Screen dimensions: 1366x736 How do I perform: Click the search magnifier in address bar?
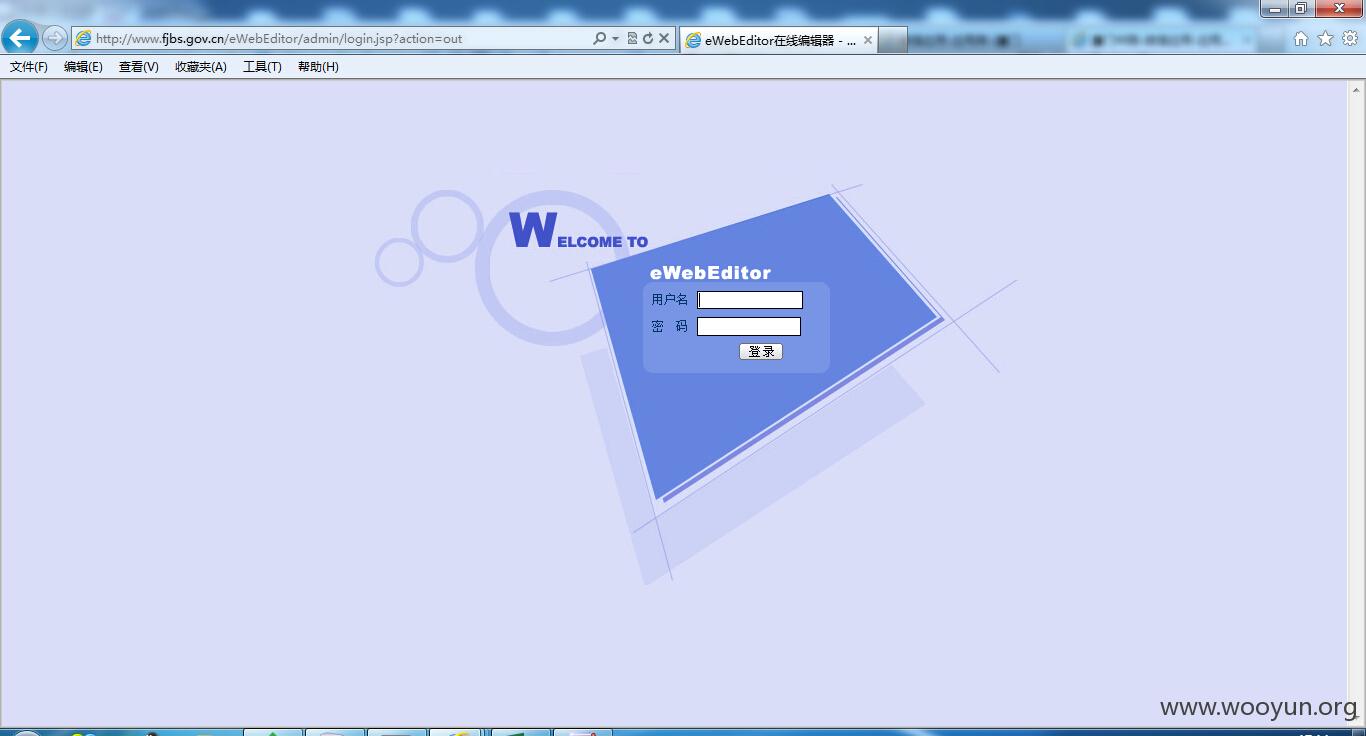point(599,38)
